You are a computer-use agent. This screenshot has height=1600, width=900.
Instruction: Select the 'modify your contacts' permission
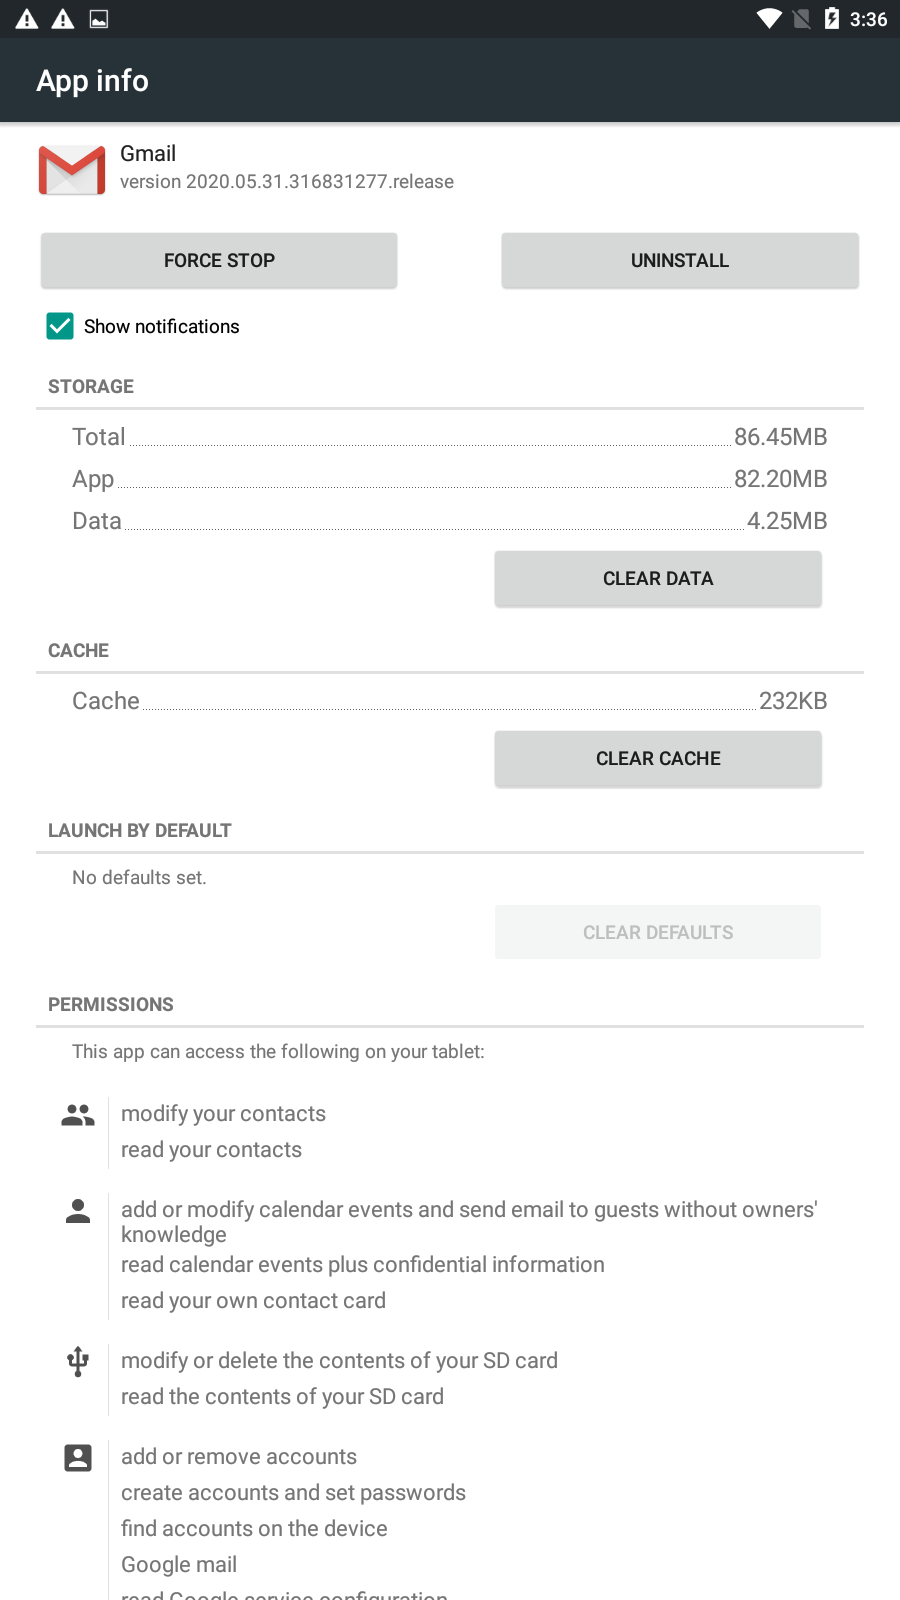pyautogui.click(x=223, y=1114)
